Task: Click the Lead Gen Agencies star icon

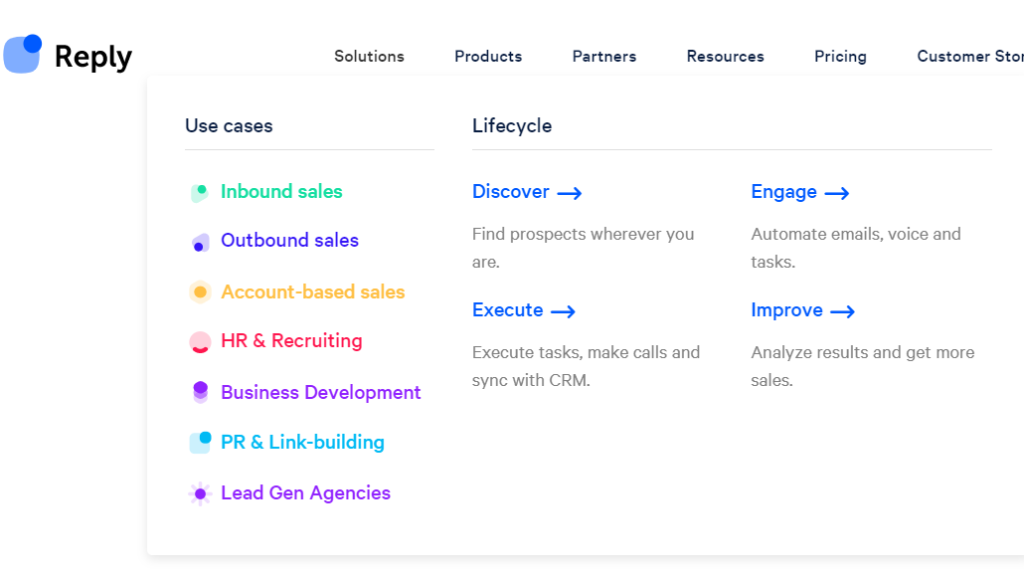Action: coord(200,493)
